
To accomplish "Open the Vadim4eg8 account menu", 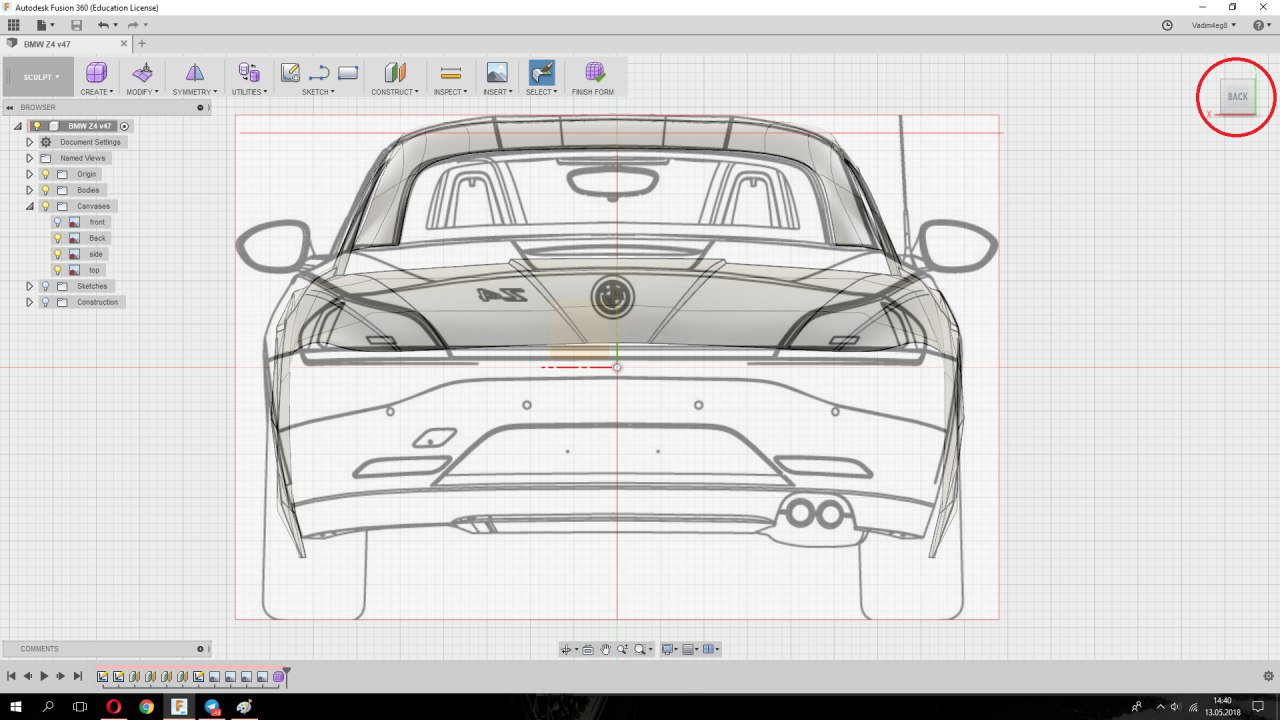I will [x=1214, y=25].
